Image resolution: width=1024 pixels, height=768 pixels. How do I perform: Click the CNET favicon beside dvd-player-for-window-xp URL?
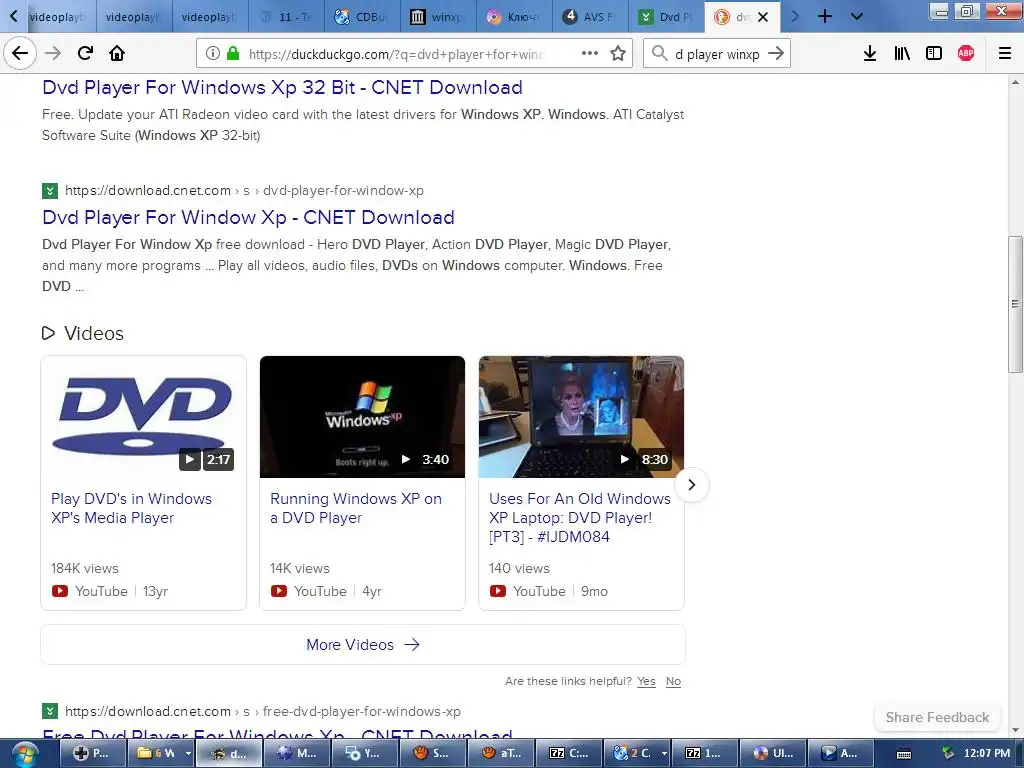[50, 191]
